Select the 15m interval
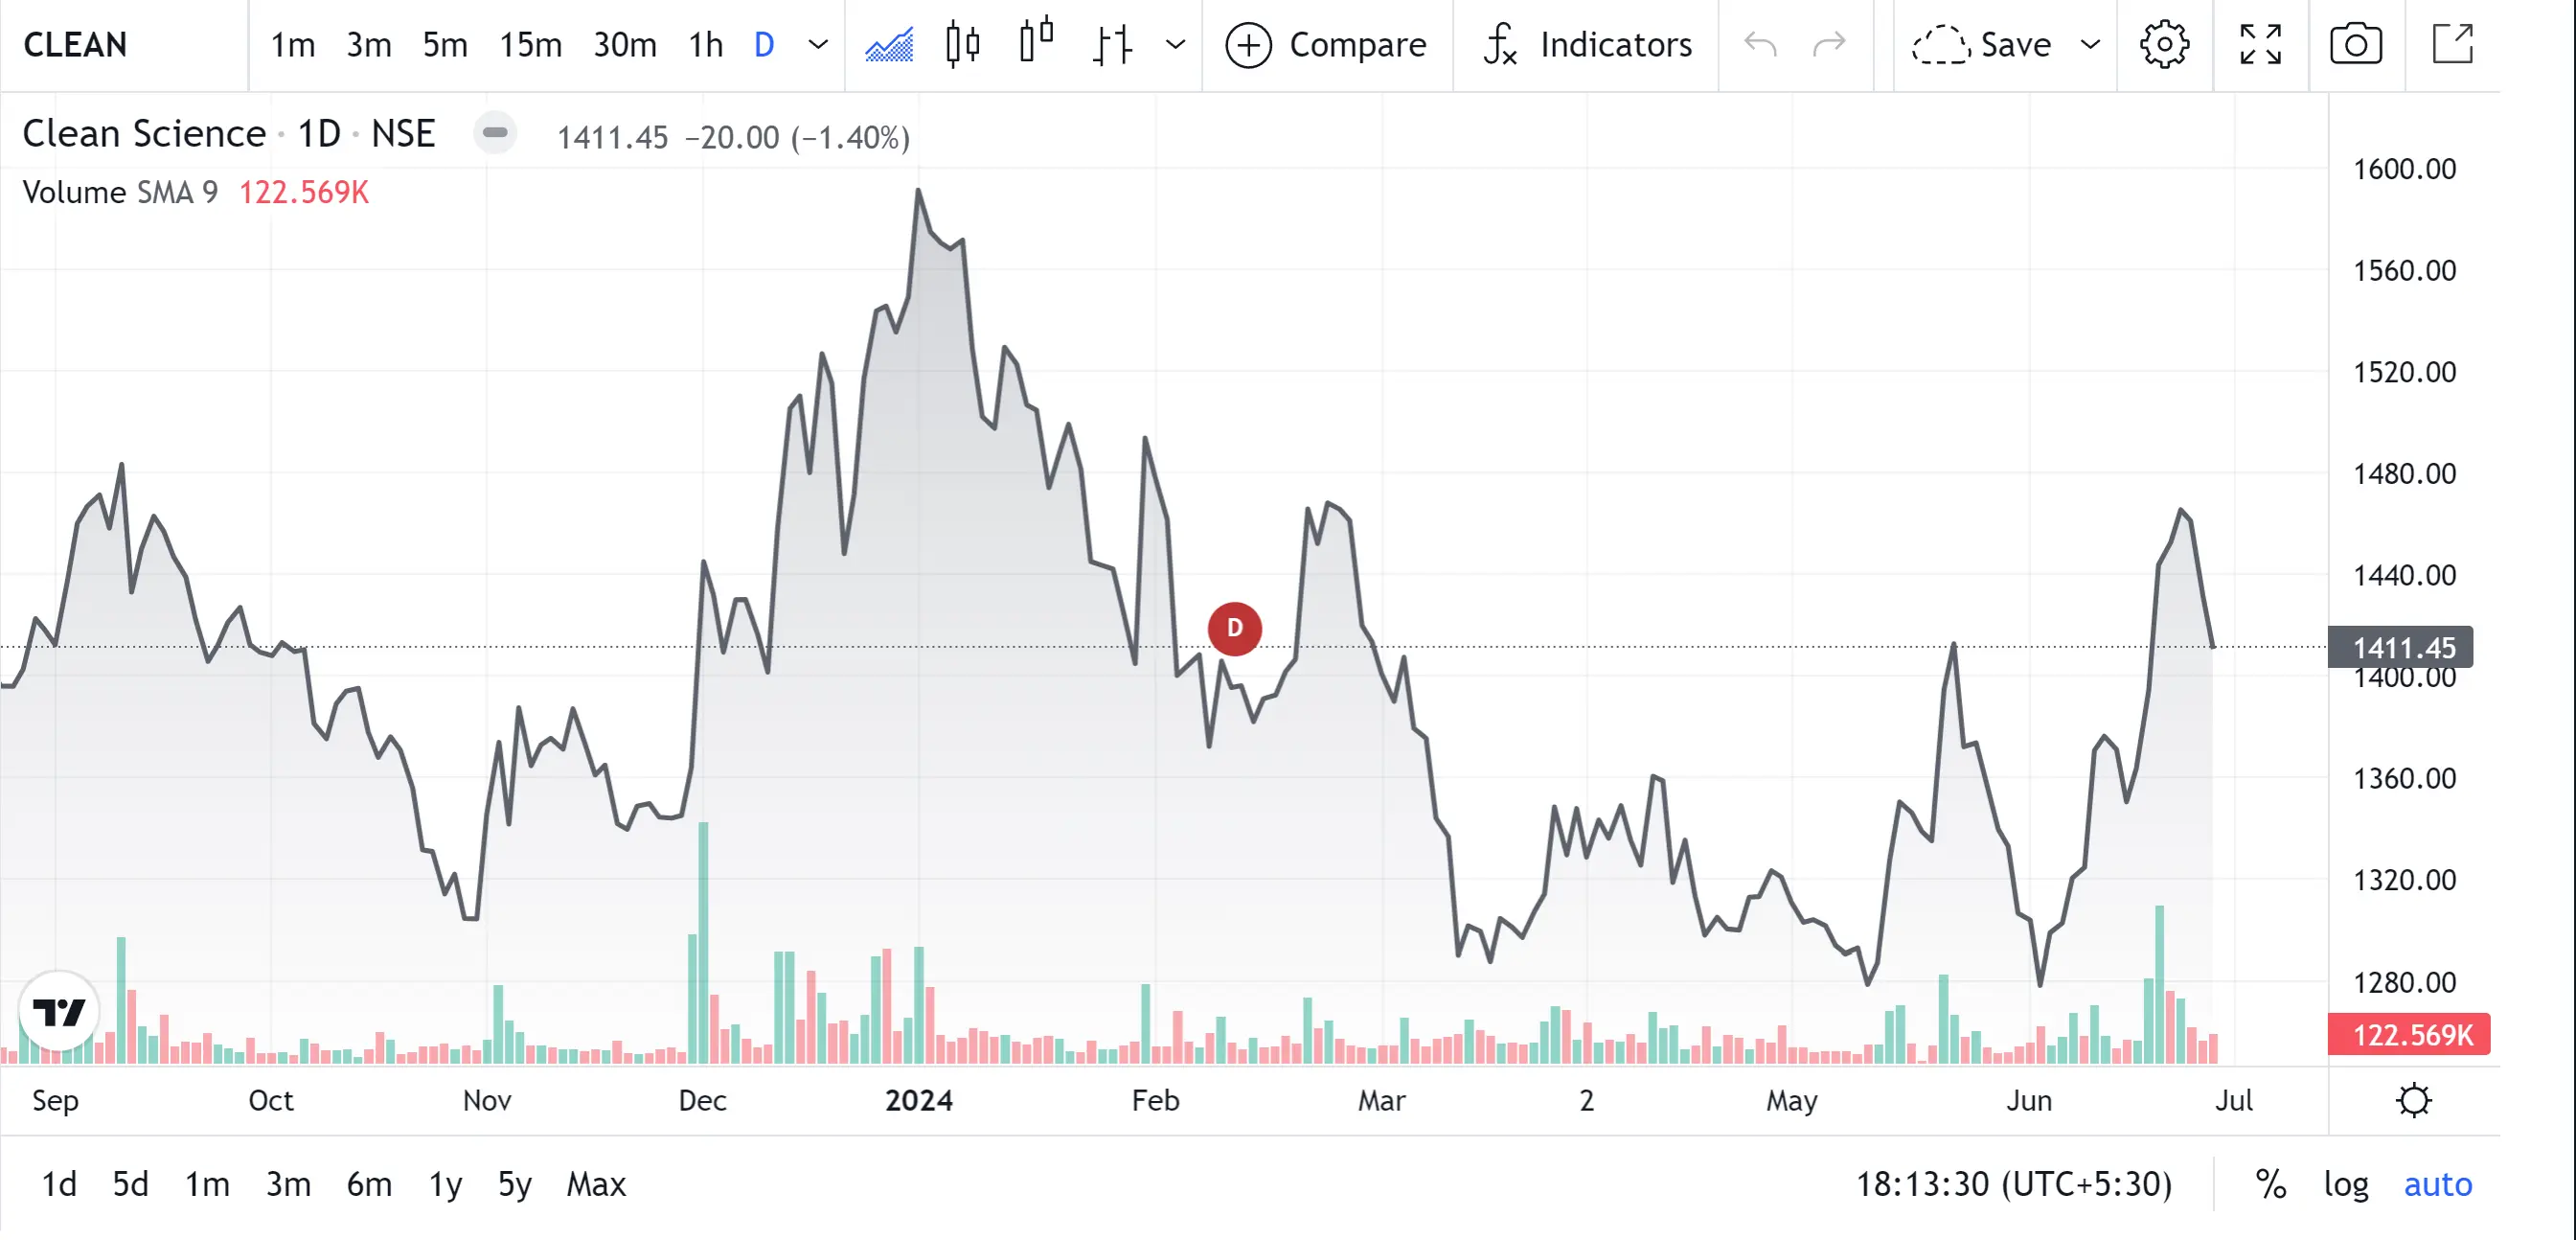Screen dimensions: 2576x1240 coord(530,45)
